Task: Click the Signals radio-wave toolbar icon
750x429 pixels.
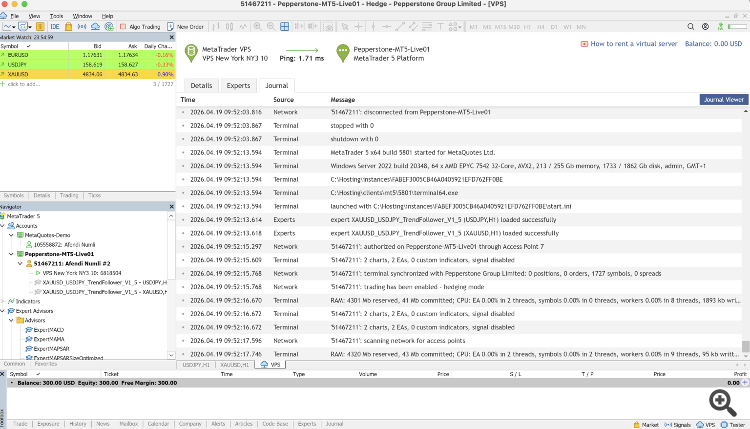Action: (82, 27)
